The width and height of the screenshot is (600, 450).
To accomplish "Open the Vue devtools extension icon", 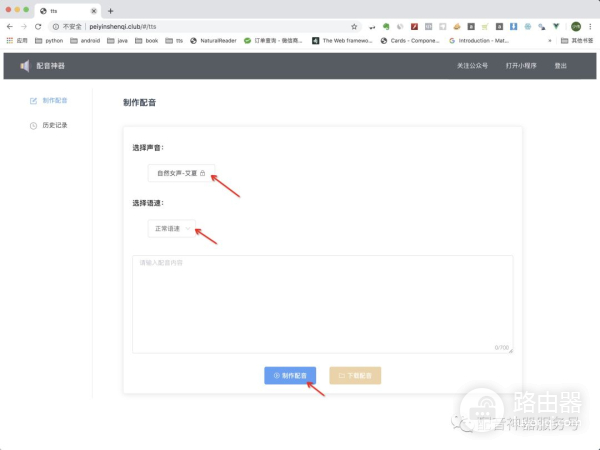I will pyautogui.click(x=556, y=26).
